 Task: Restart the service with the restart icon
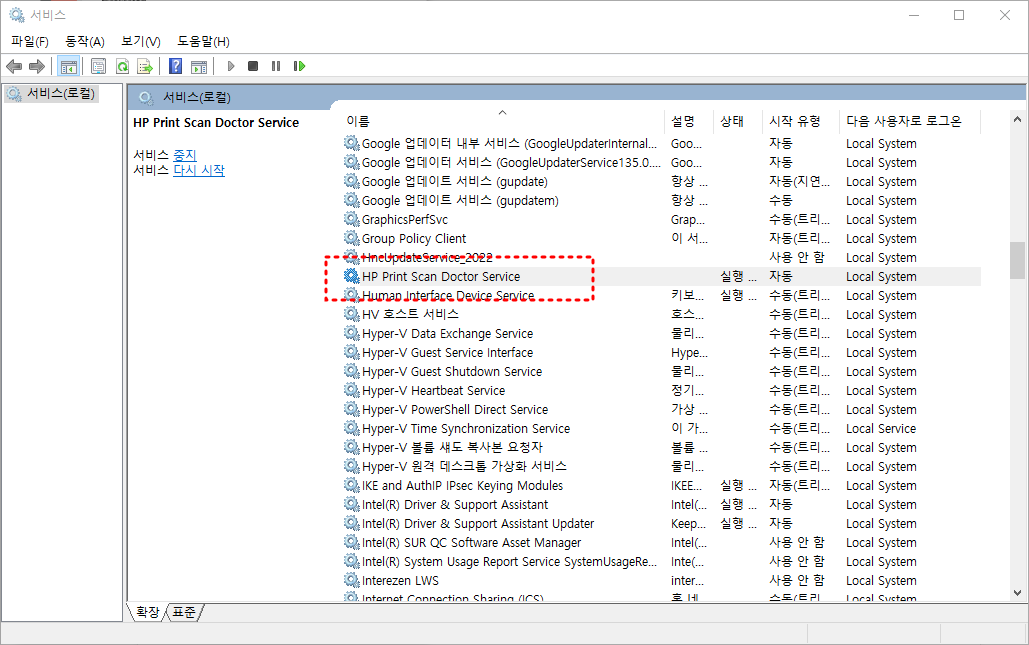click(299, 66)
